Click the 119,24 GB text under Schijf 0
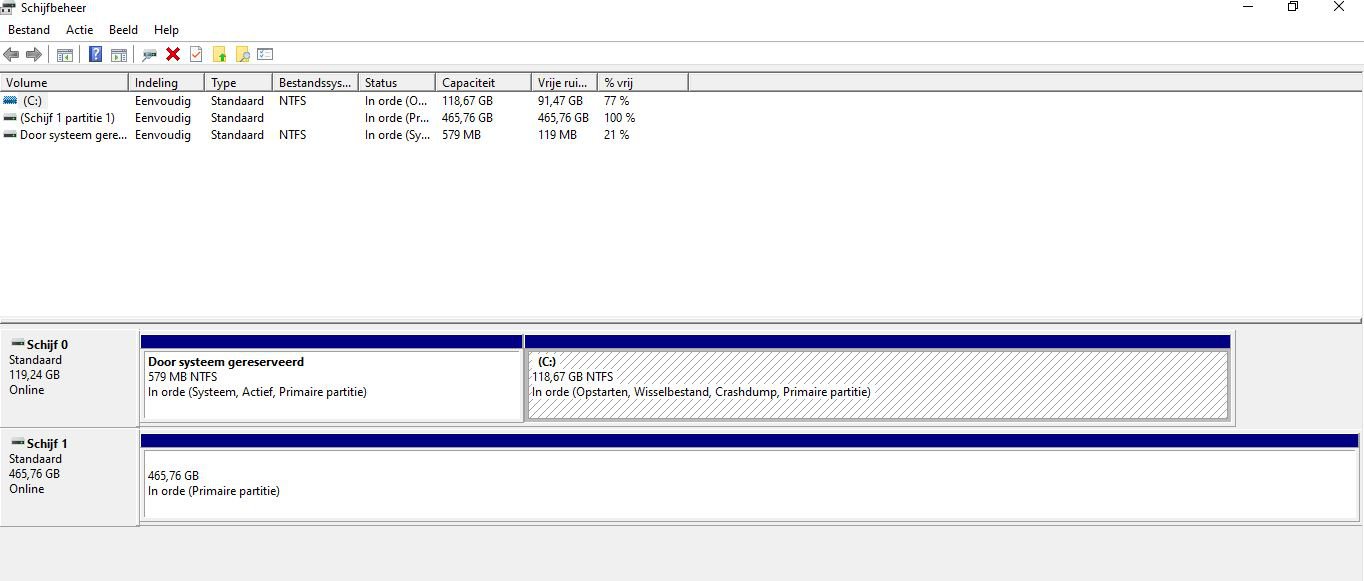 point(34,375)
